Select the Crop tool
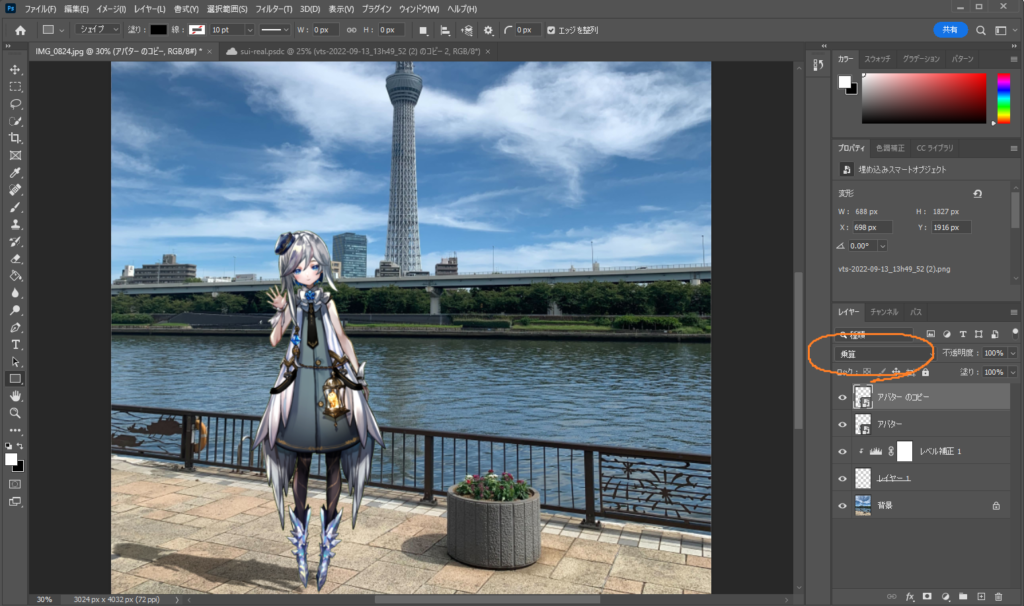 tap(16, 138)
